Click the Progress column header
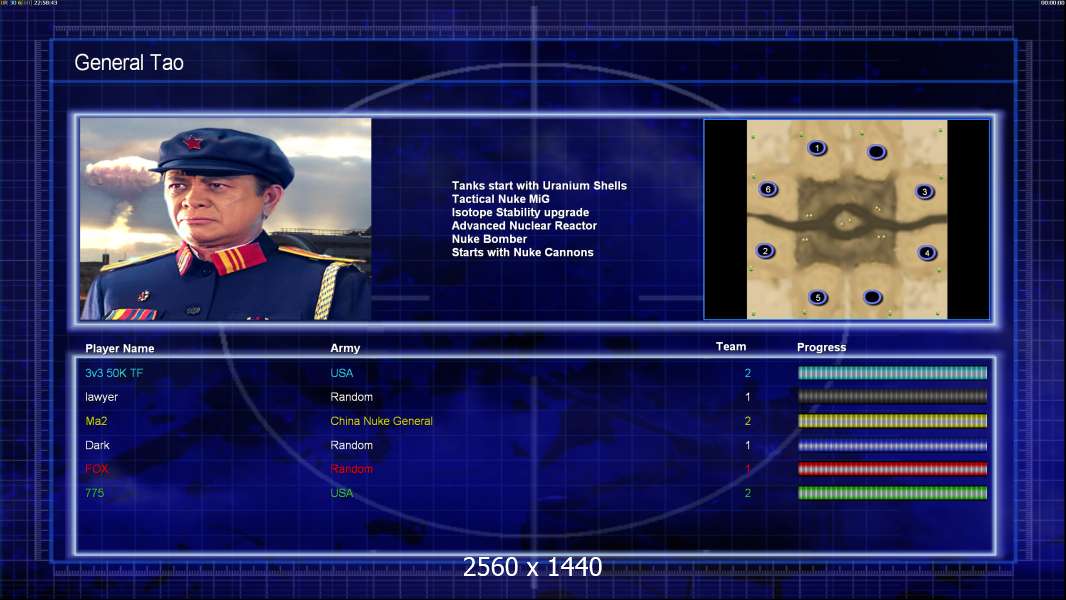 [821, 347]
